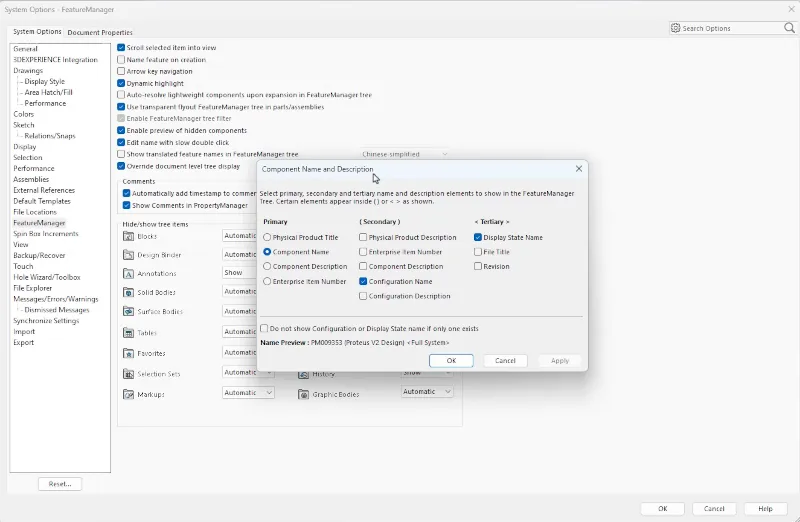Click the Solid Bodies folder icon

coord(128,292)
